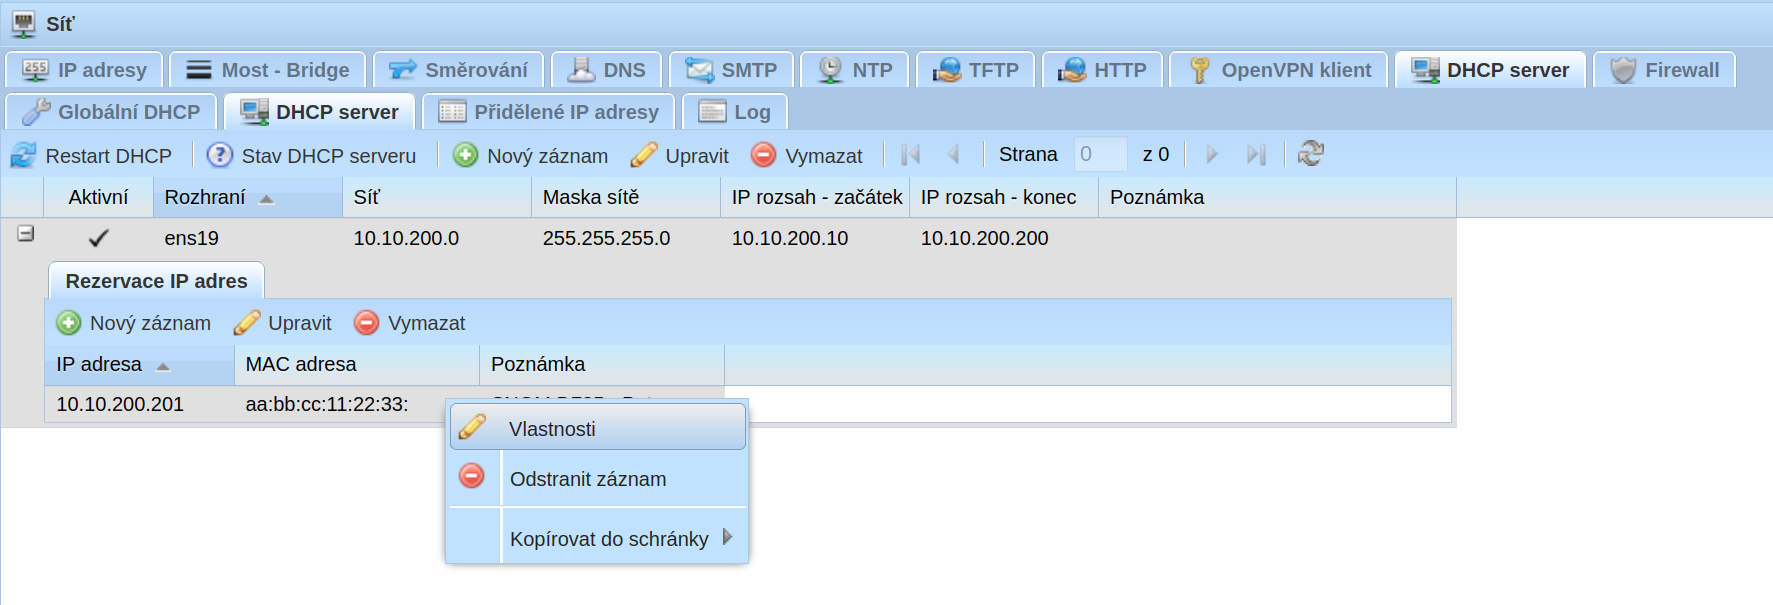Sort reservations by MAC adresa column

pyautogui.click(x=357, y=364)
